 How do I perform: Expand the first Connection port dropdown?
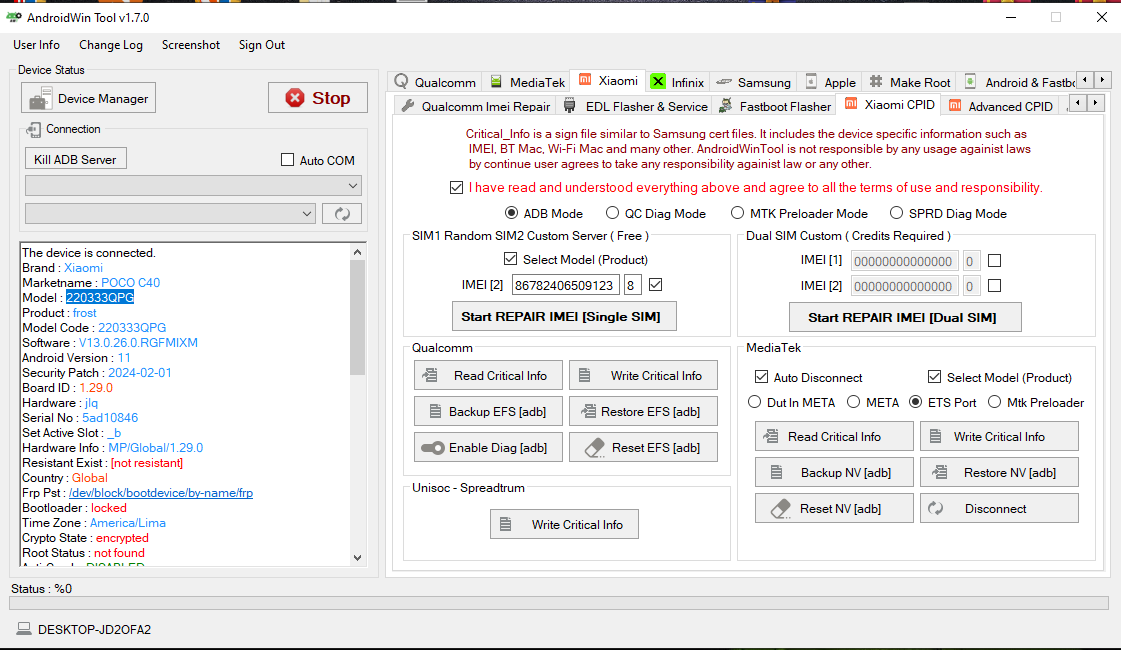tap(193, 186)
